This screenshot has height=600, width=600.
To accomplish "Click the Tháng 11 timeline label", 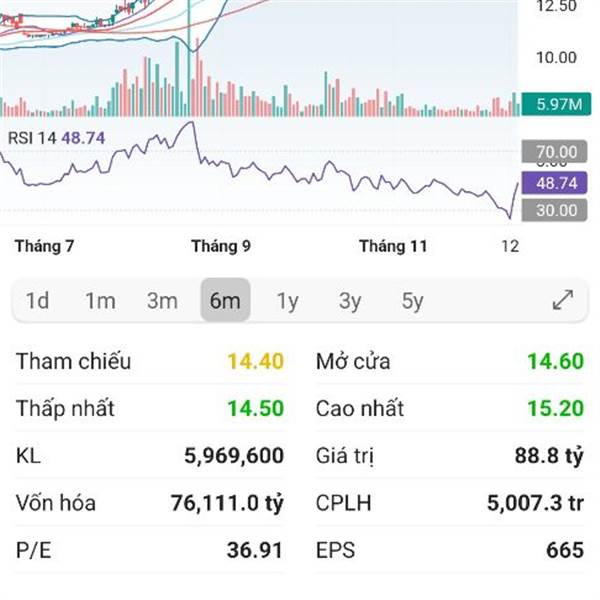I will [393, 246].
